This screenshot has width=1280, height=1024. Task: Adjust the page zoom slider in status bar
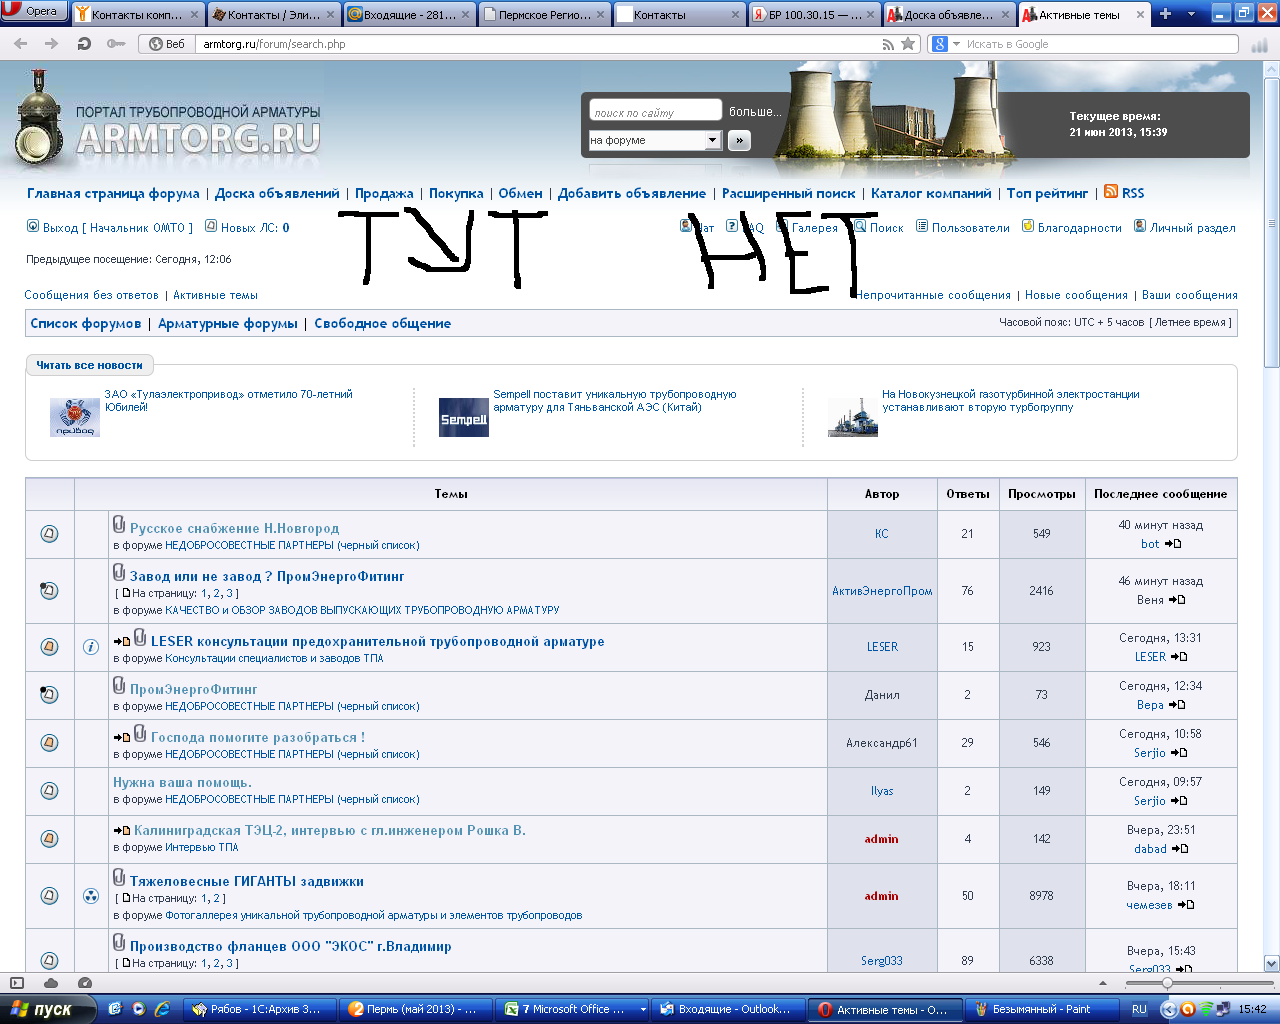coord(1167,983)
